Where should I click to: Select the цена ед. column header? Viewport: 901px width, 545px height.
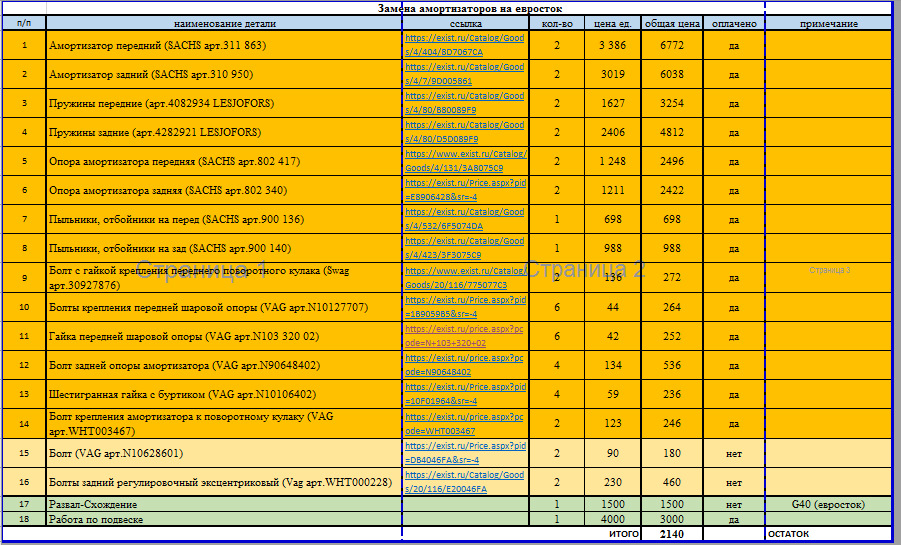(613, 24)
